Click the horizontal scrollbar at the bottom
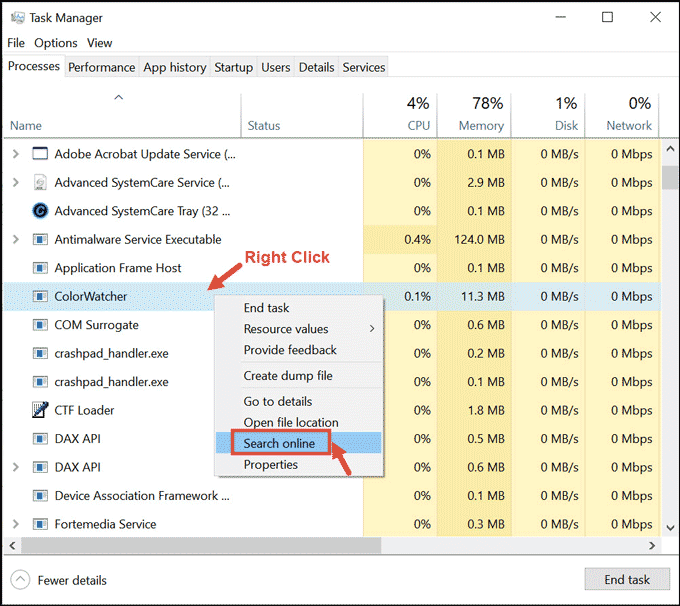 point(300,546)
